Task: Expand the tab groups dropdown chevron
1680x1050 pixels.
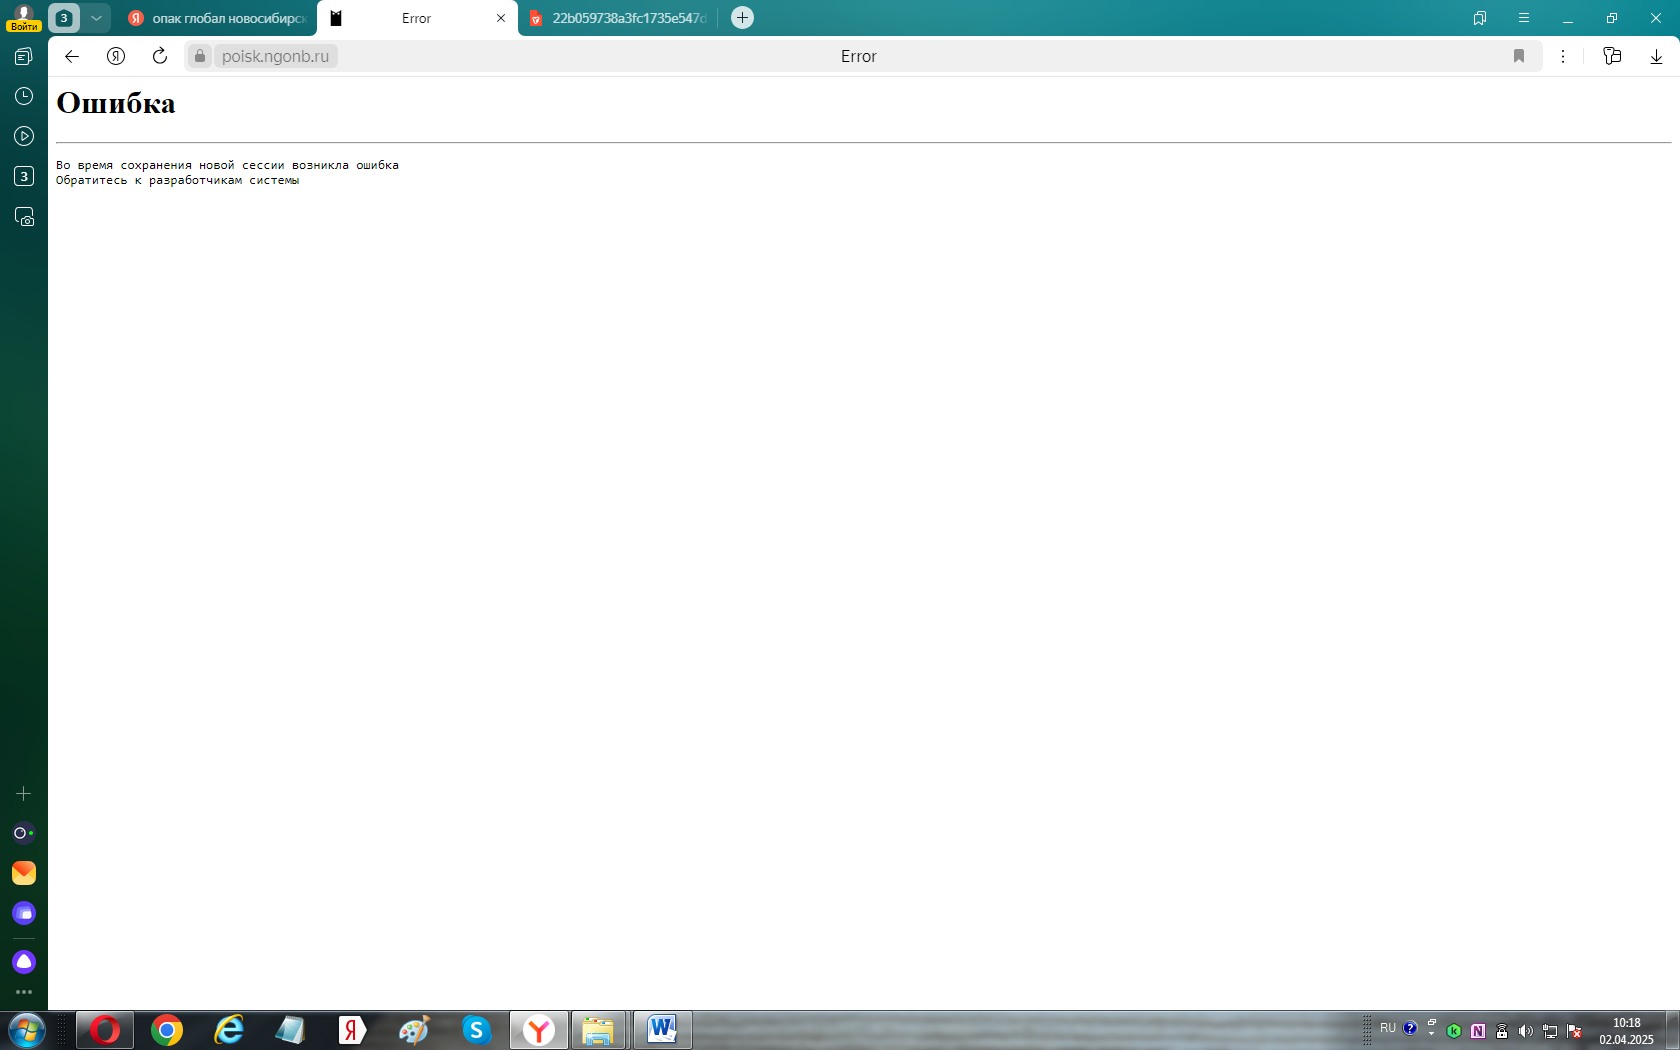Action: (x=96, y=18)
